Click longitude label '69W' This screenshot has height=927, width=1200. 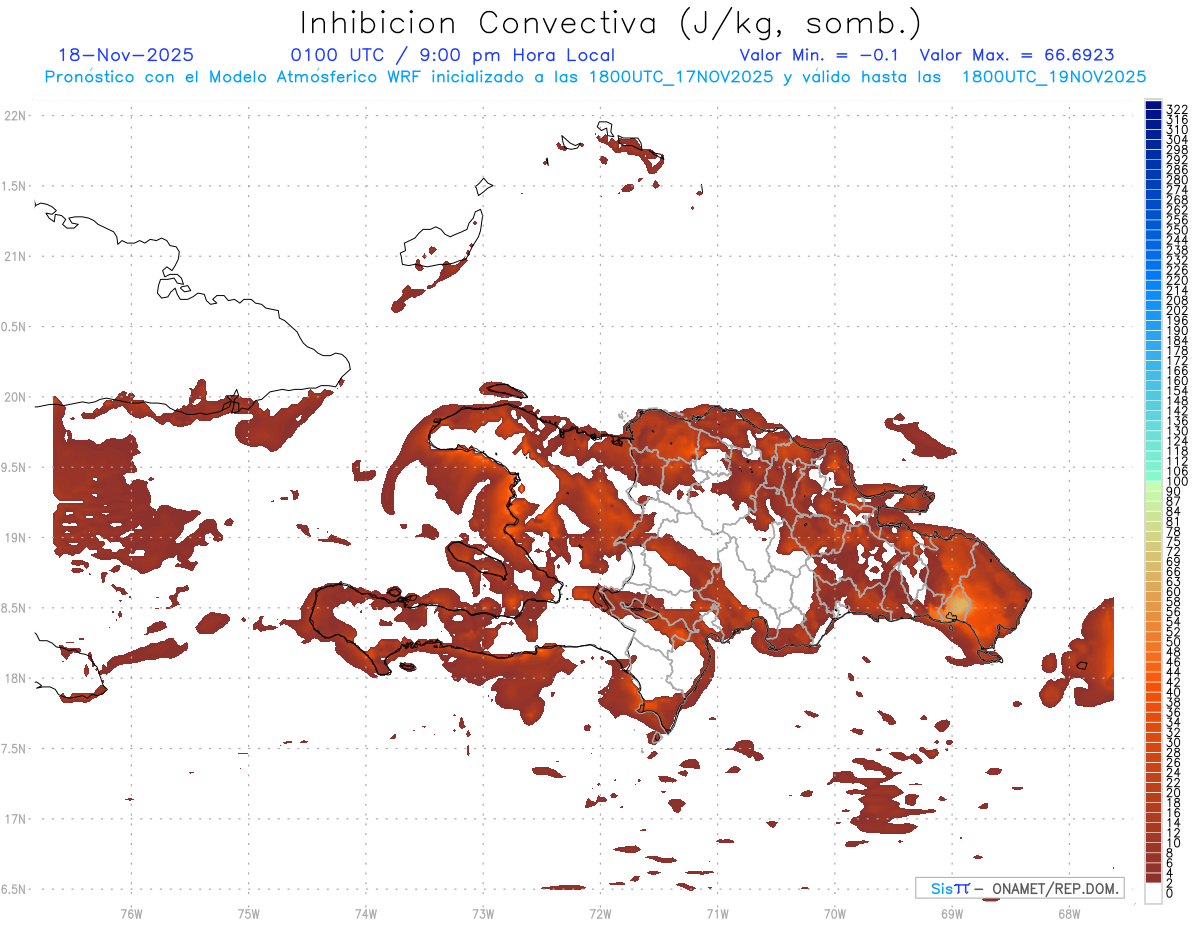(x=951, y=912)
